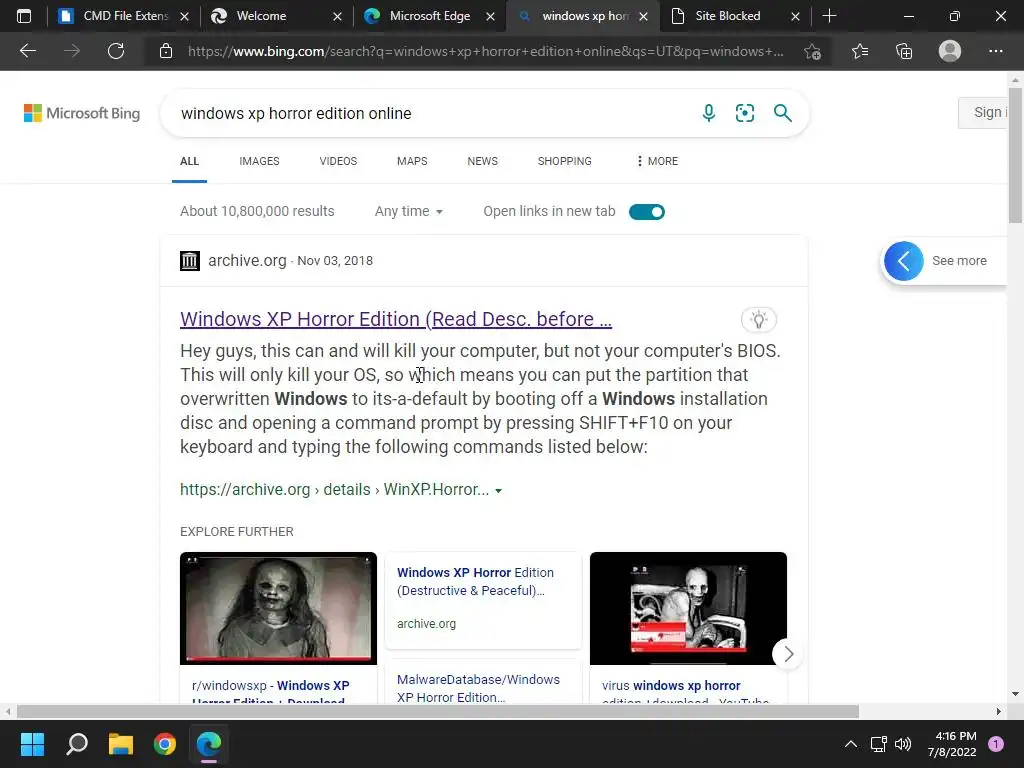Open the tab actions menu icon
Screen dimensions: 1024x768
(24, 16)
